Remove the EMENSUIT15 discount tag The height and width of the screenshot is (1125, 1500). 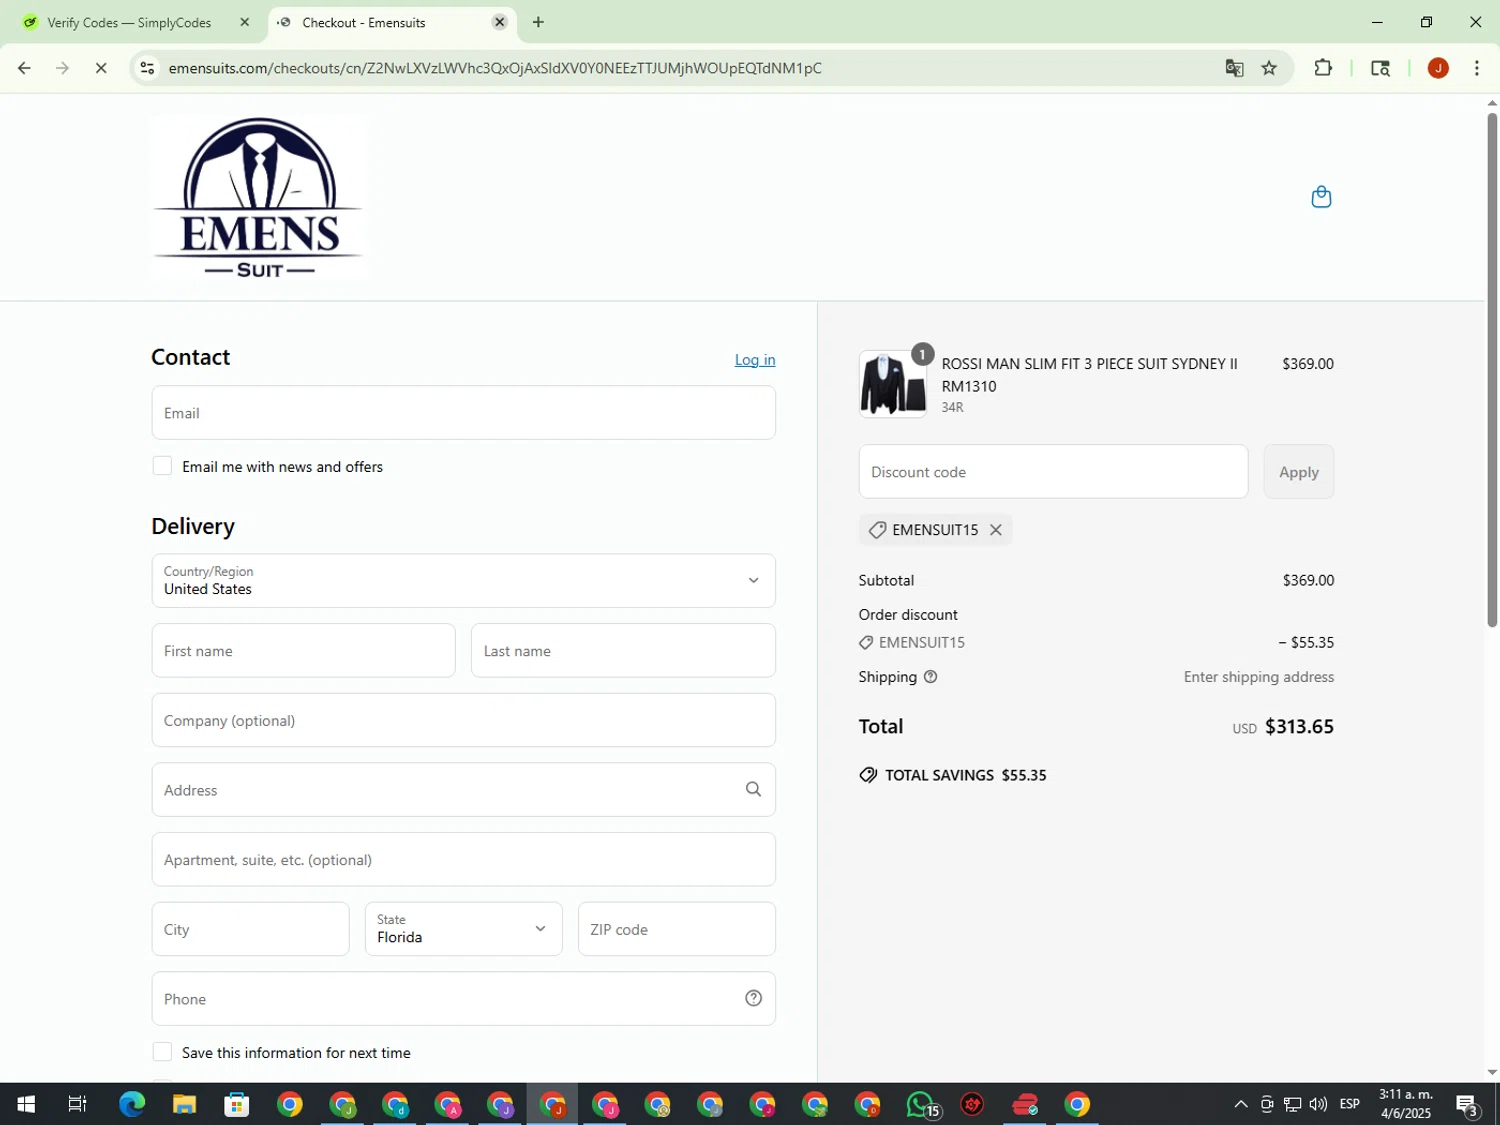click(x=995, y=530)
